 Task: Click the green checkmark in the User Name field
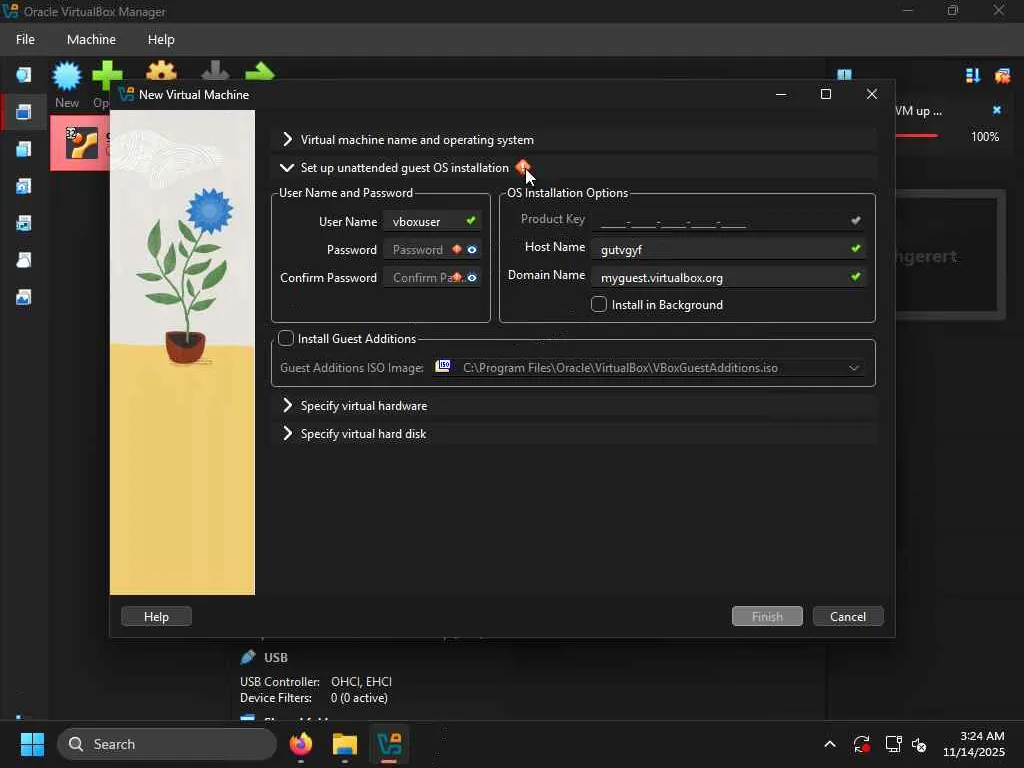click(x=471, y=221)
